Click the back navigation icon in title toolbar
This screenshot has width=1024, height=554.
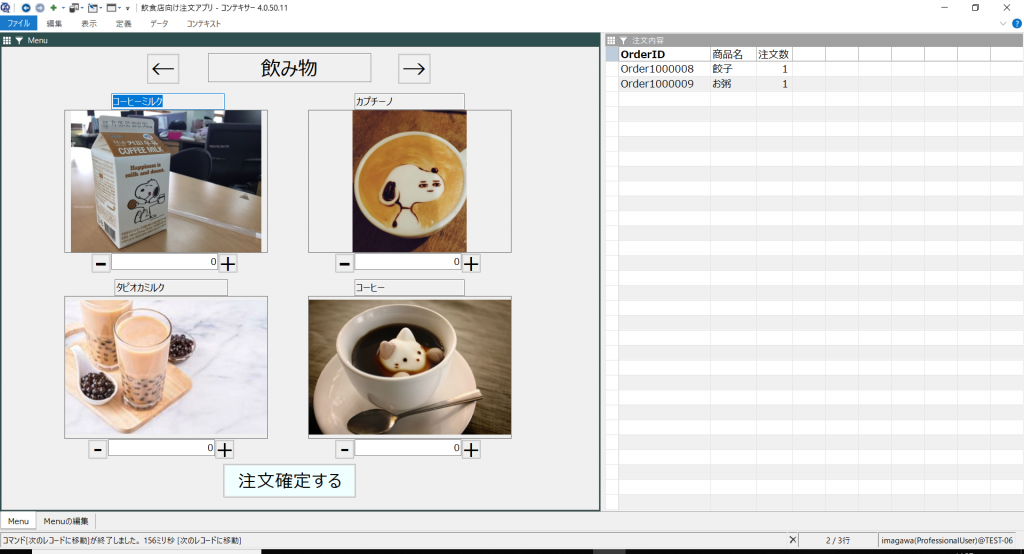pos(25,7)
